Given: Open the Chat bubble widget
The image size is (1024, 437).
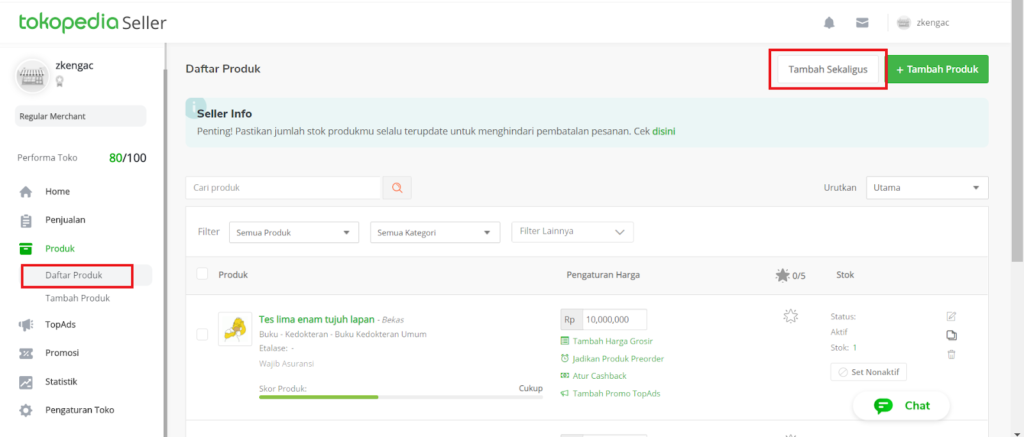Looking at the screenshot, I should point(901,406).
